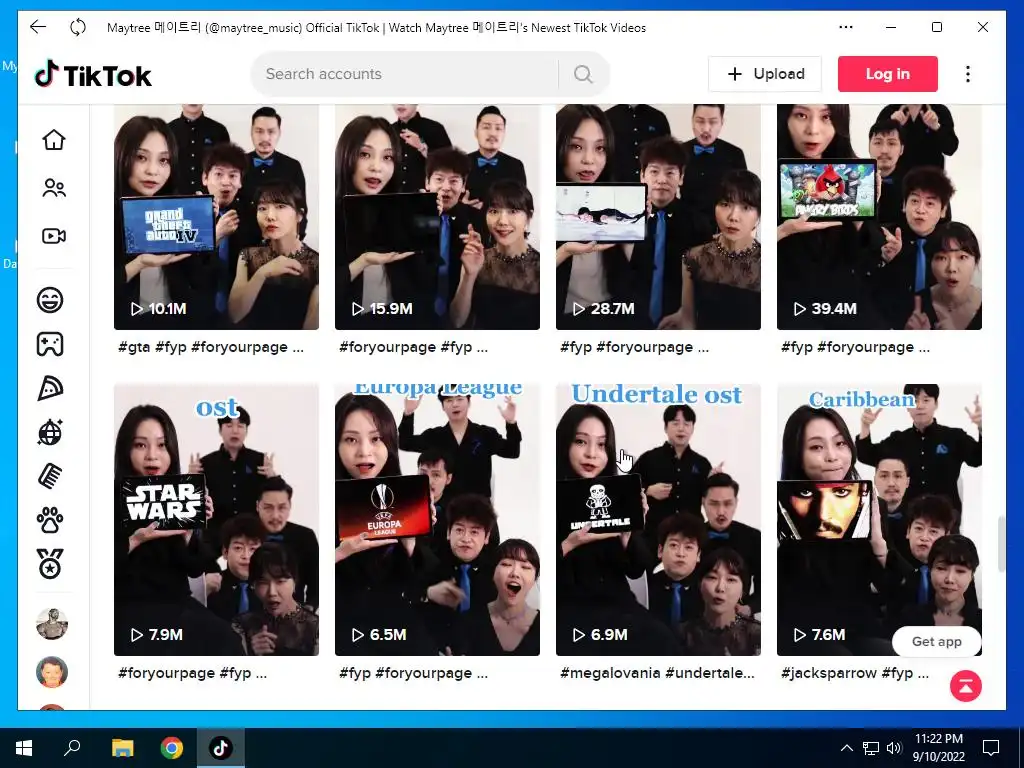The width and height of the screenshot is (1024, 768).
Task: Click the Get app button
Action: [936, 641]
